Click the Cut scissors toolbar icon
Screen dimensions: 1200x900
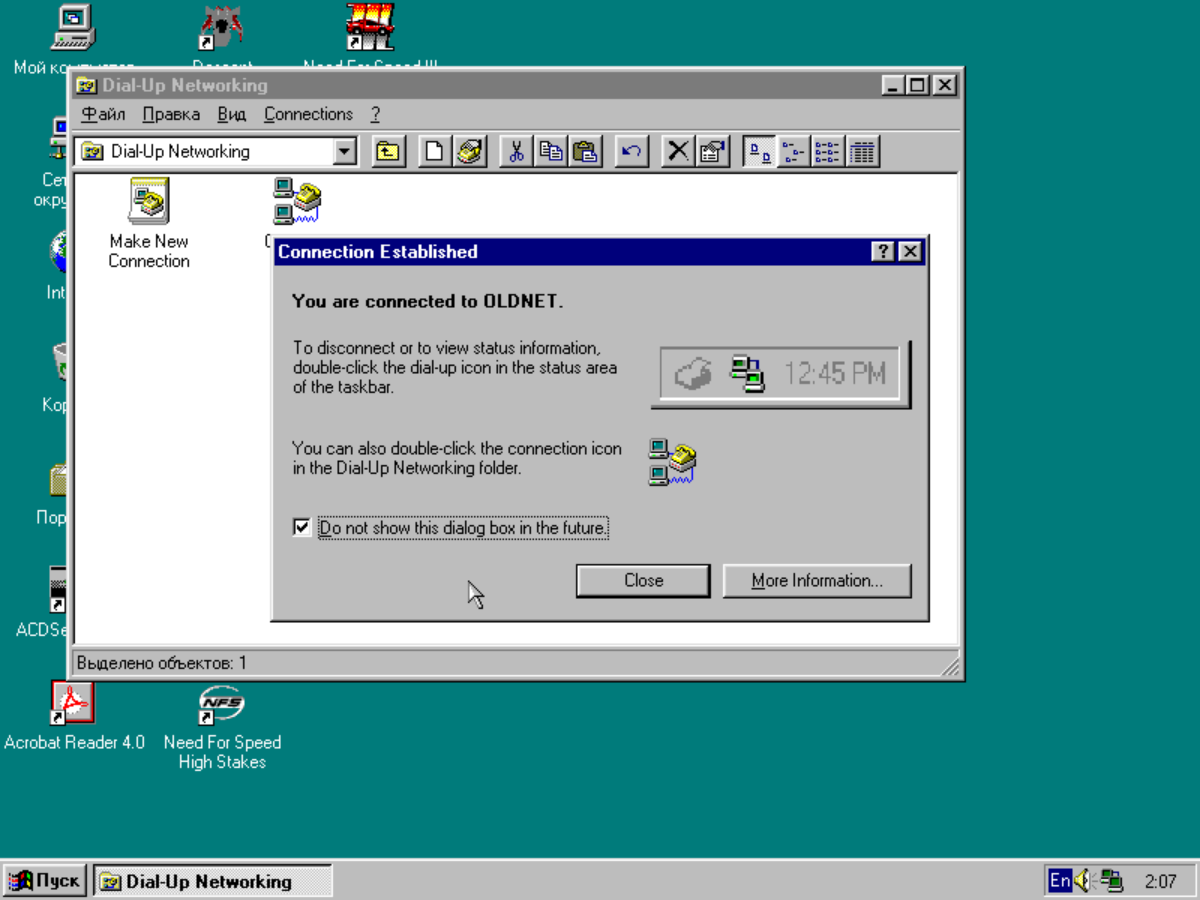coord(516,152)
